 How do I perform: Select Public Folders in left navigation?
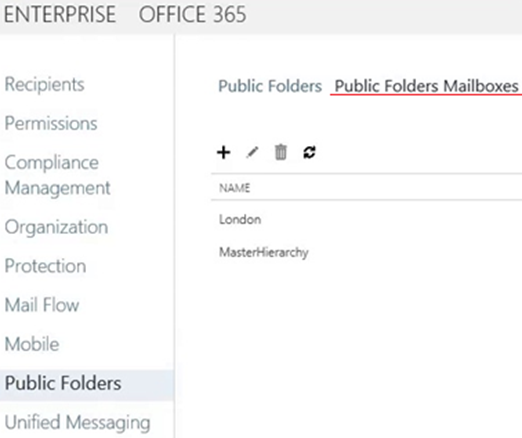pos(63,383)
